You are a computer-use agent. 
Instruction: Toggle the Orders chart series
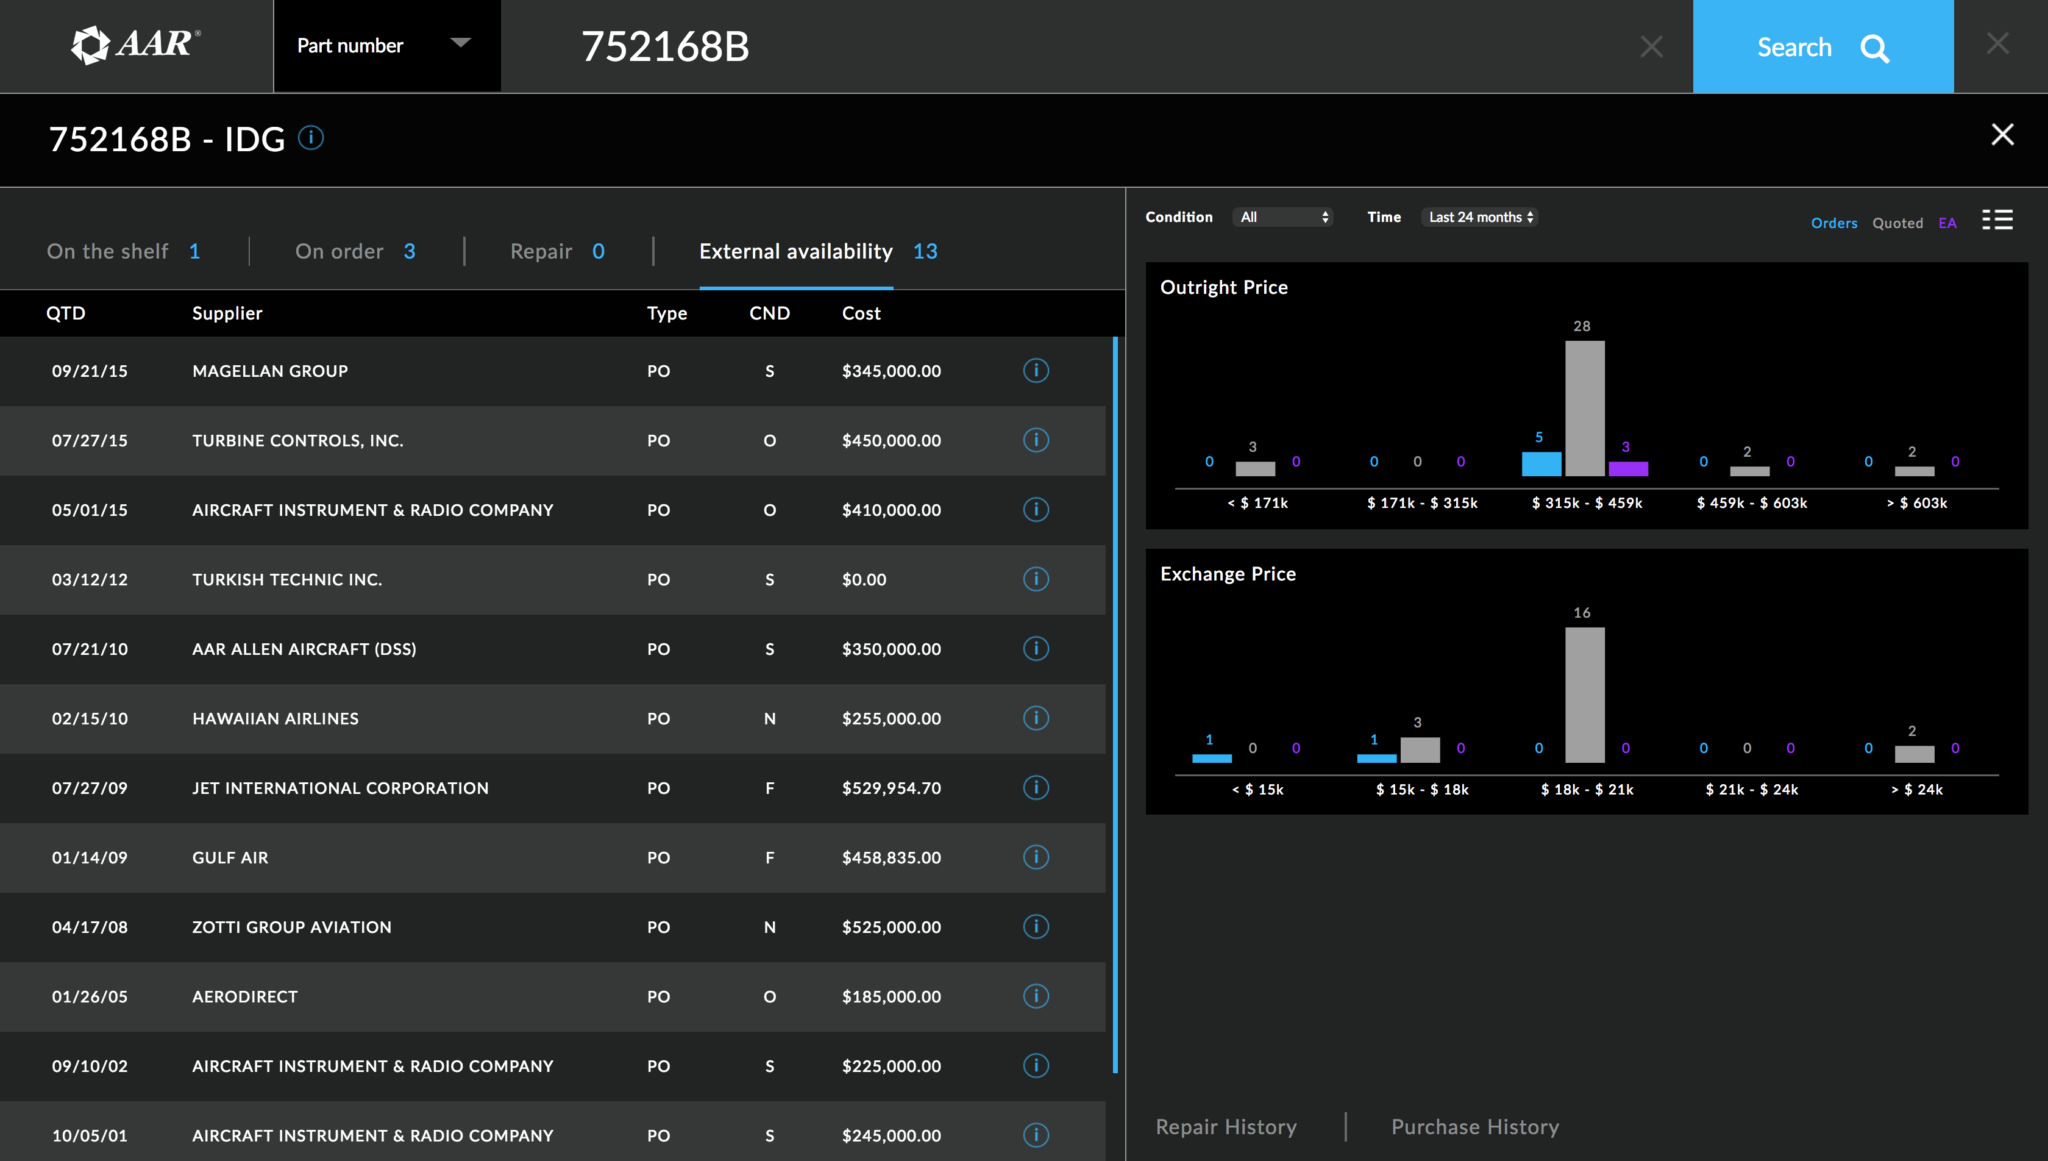point(1834,223)
